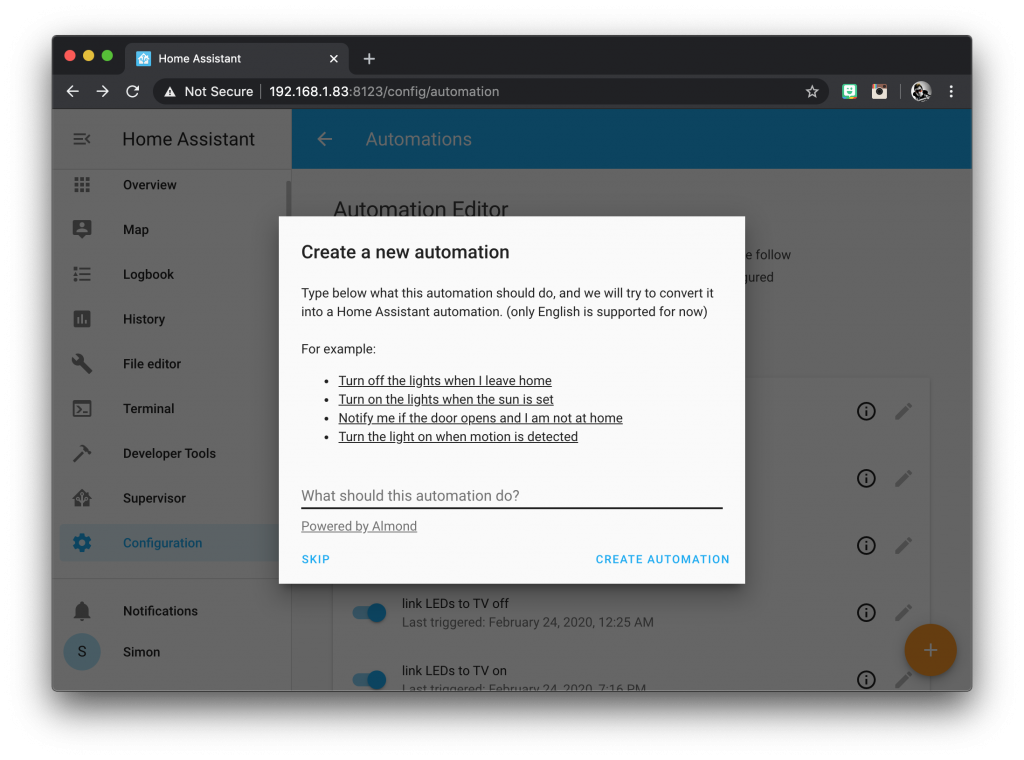This screenshot has height=760, width=1024.
Task: Bookmark this page with the star icon
Action: click(x=812, y=91)
